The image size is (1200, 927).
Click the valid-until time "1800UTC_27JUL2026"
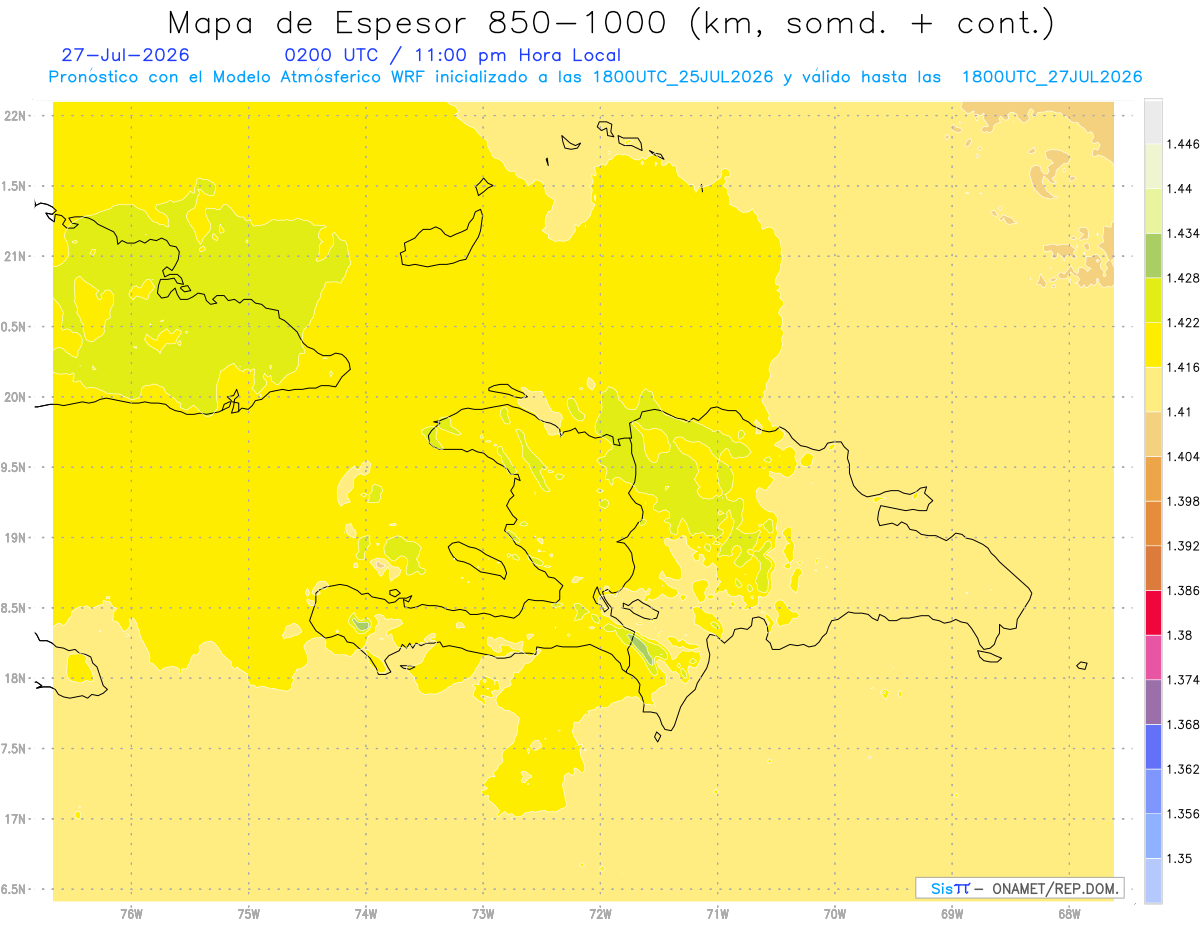tap(1051, 77)
